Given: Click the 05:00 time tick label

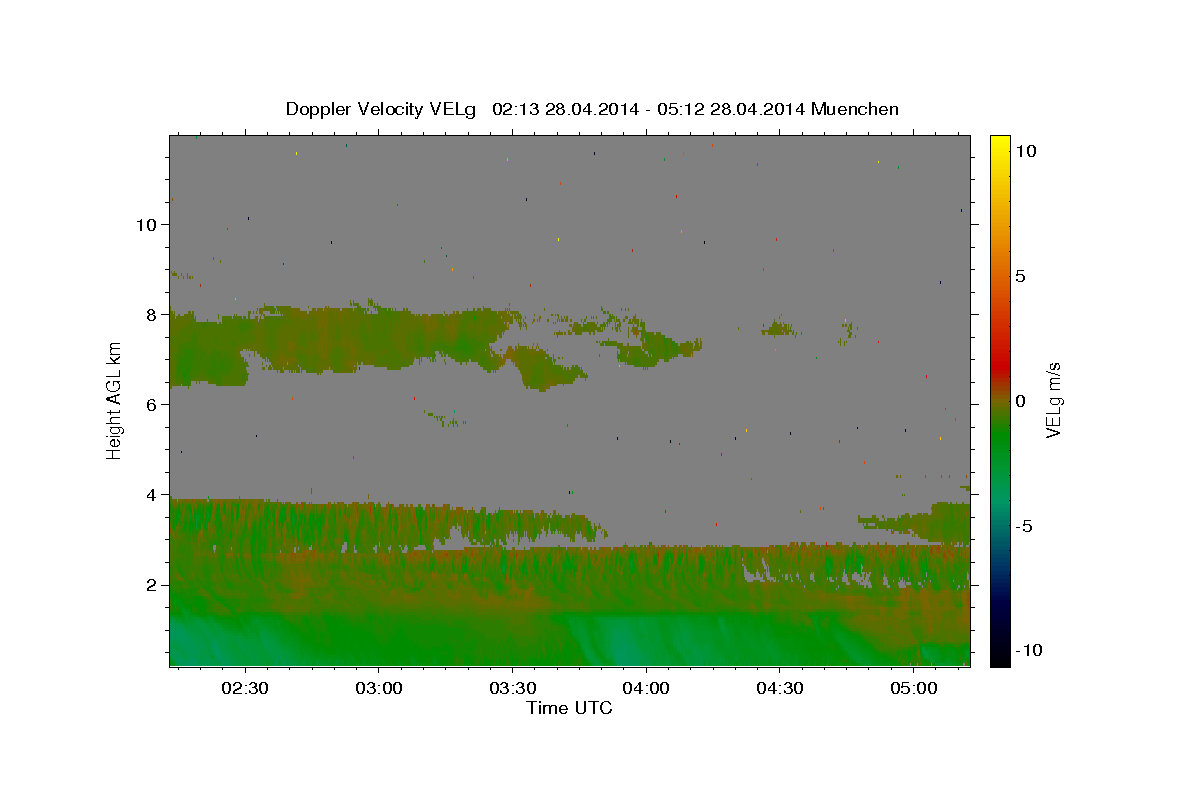Looking at the screenshot, I should click(914, 688).
